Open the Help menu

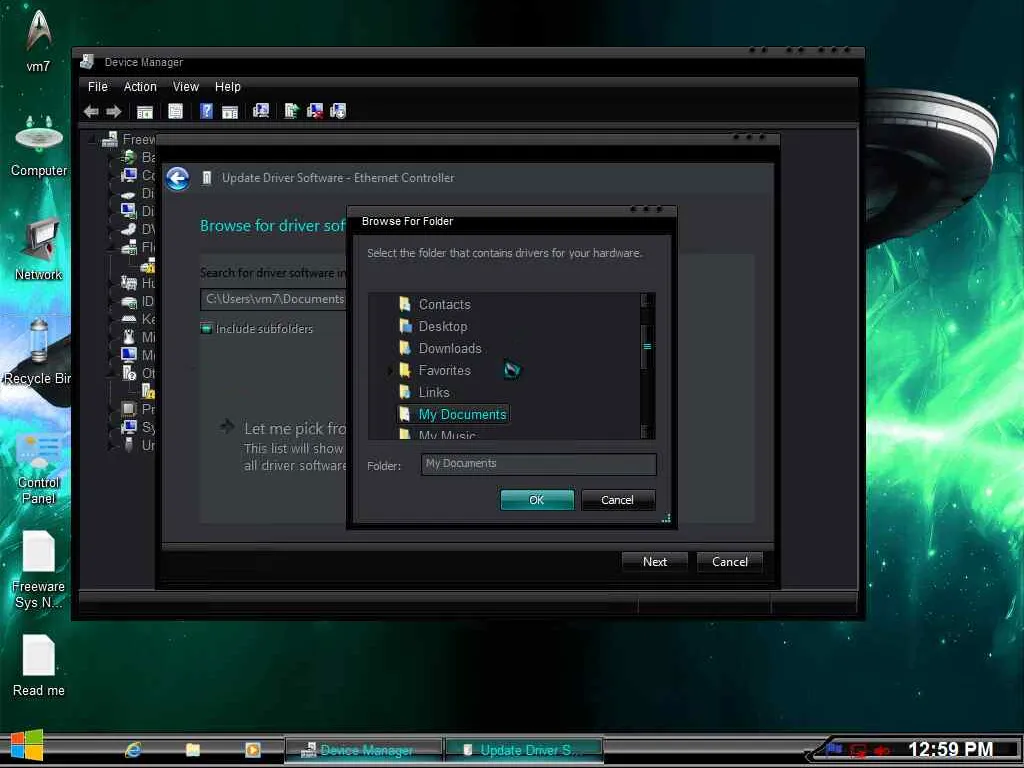228,86
